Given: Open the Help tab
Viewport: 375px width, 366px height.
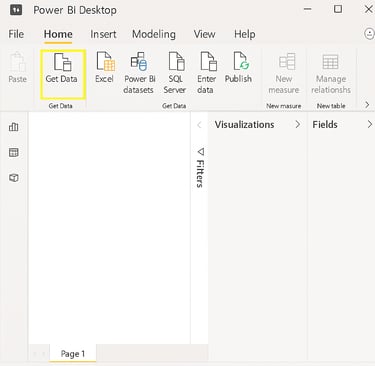Looking at the screenshot, I should coord(245,34).
